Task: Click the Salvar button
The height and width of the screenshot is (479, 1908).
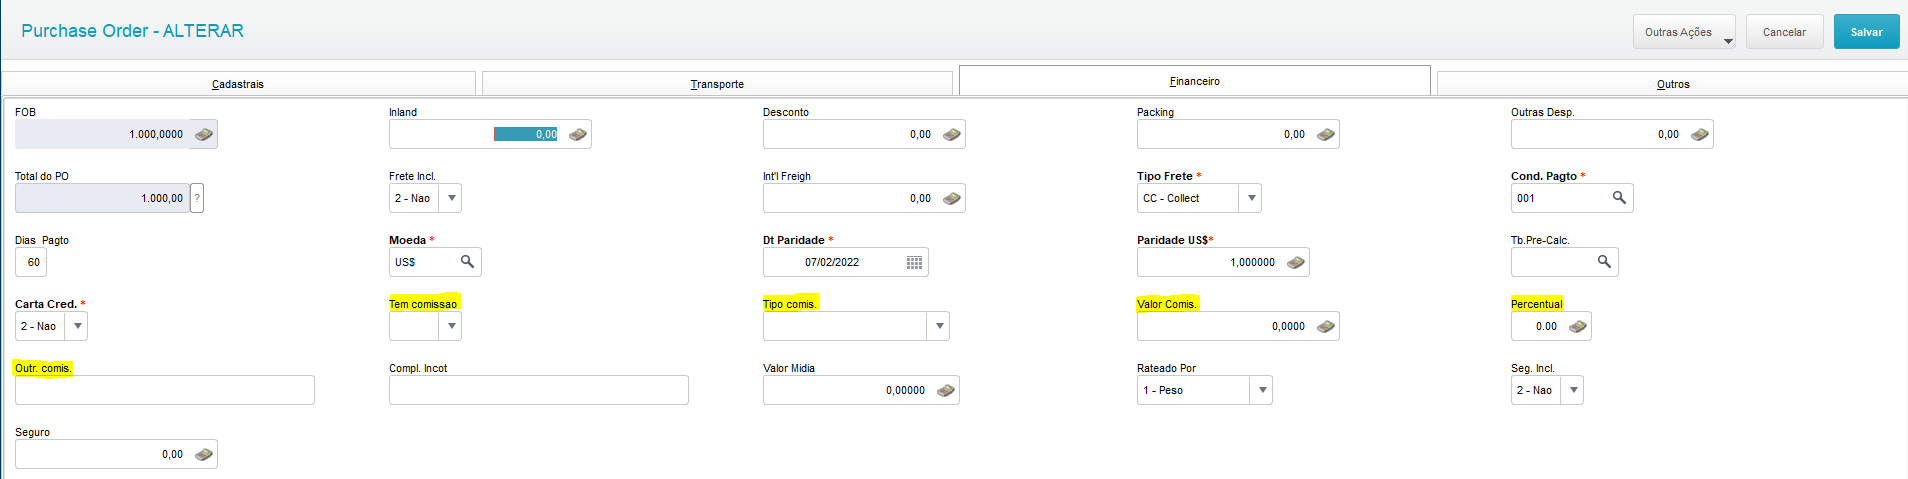Action: point(1866,32)
